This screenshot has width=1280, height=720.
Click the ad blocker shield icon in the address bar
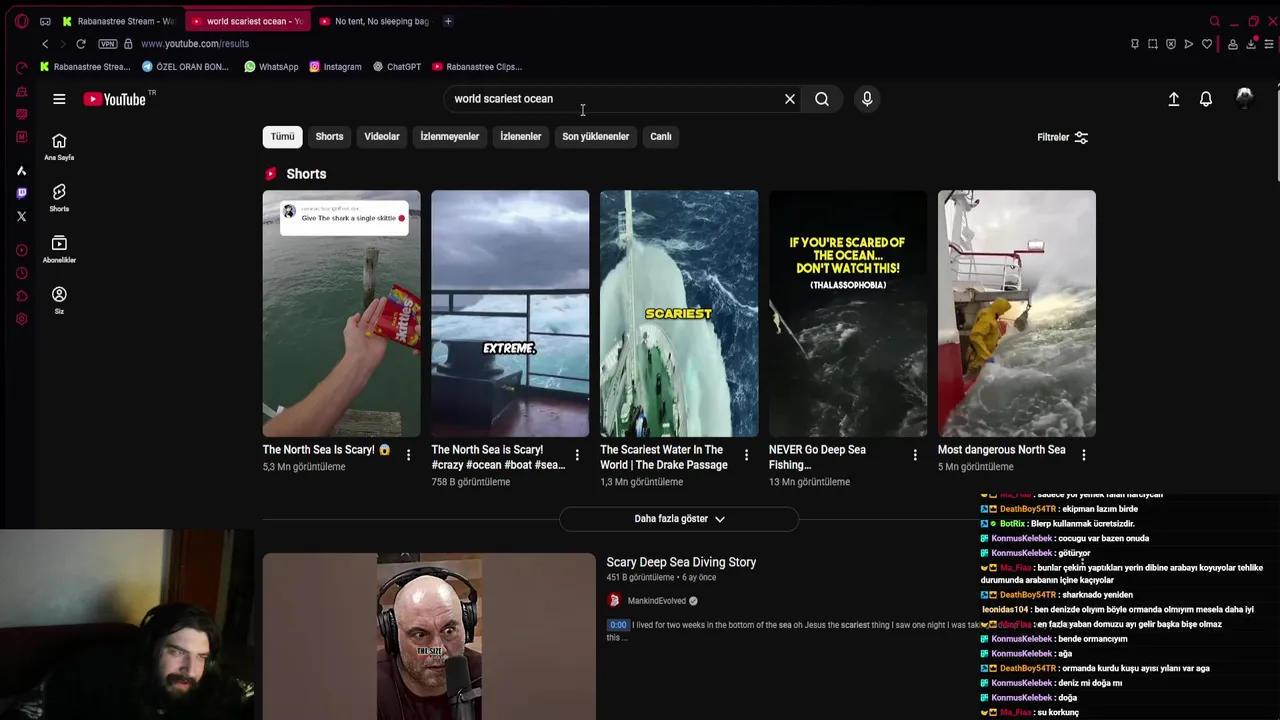[1171, 44]
